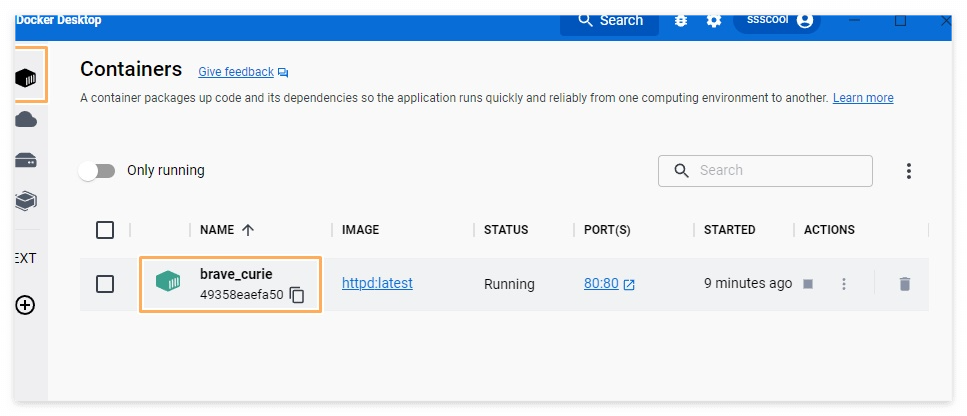Select the brave_curie row checkbox
The image size is (967, 416).
click(105, 284)
